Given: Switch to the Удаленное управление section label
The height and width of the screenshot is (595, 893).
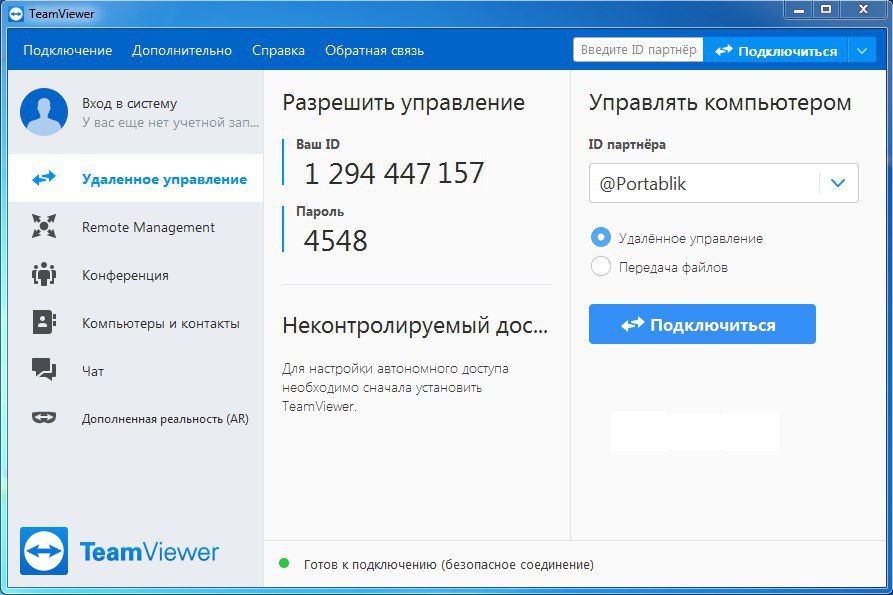Looking at the screenshot, I should 165,179.
